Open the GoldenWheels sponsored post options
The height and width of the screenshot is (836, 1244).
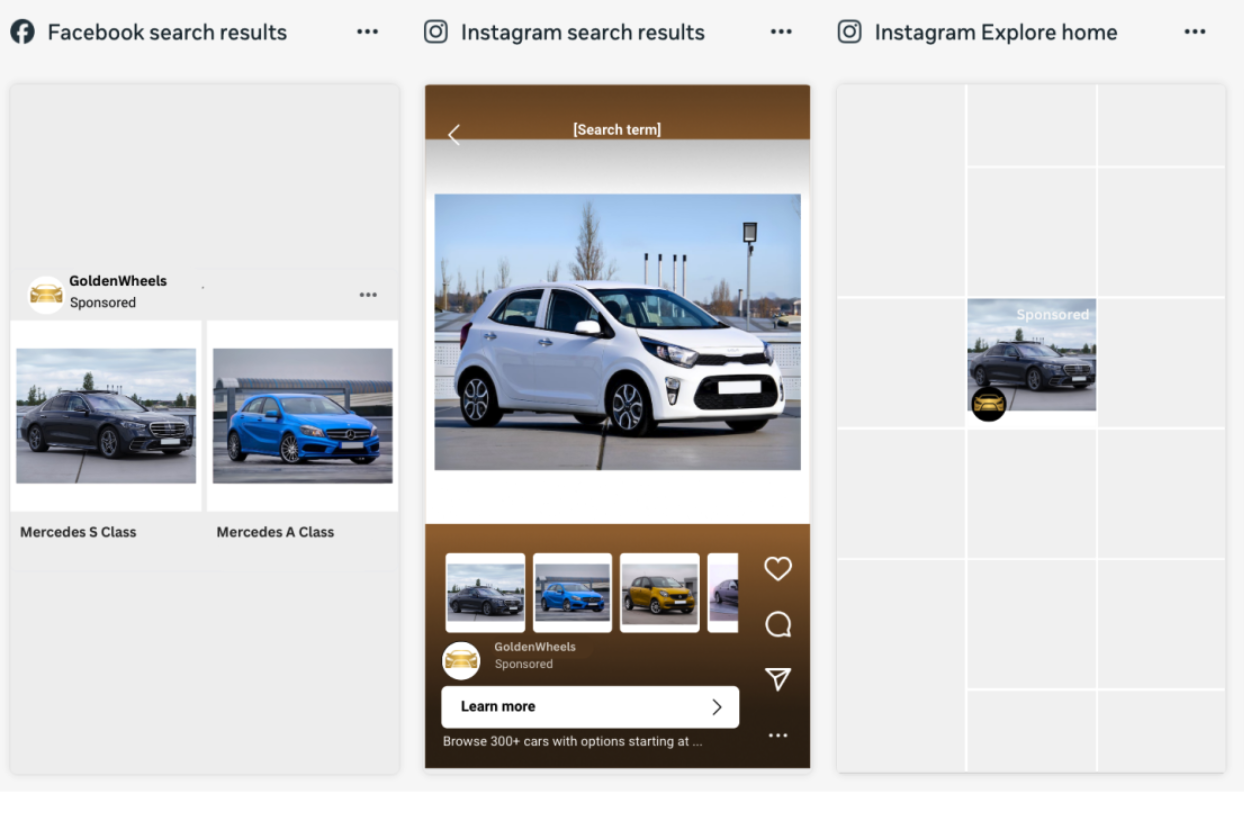tap(368, 295)
